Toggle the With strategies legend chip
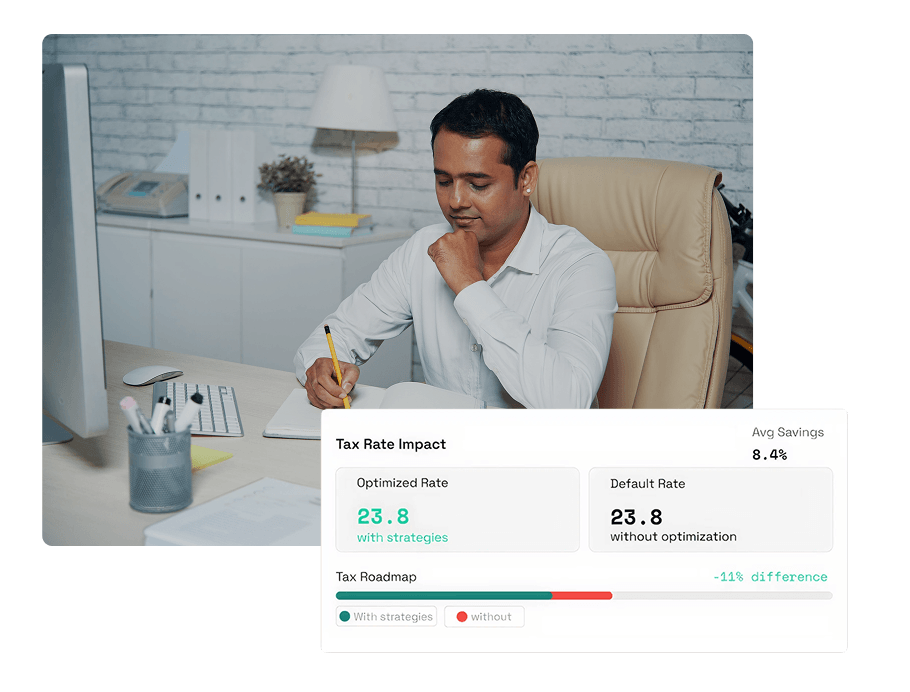 pos(386,617)
